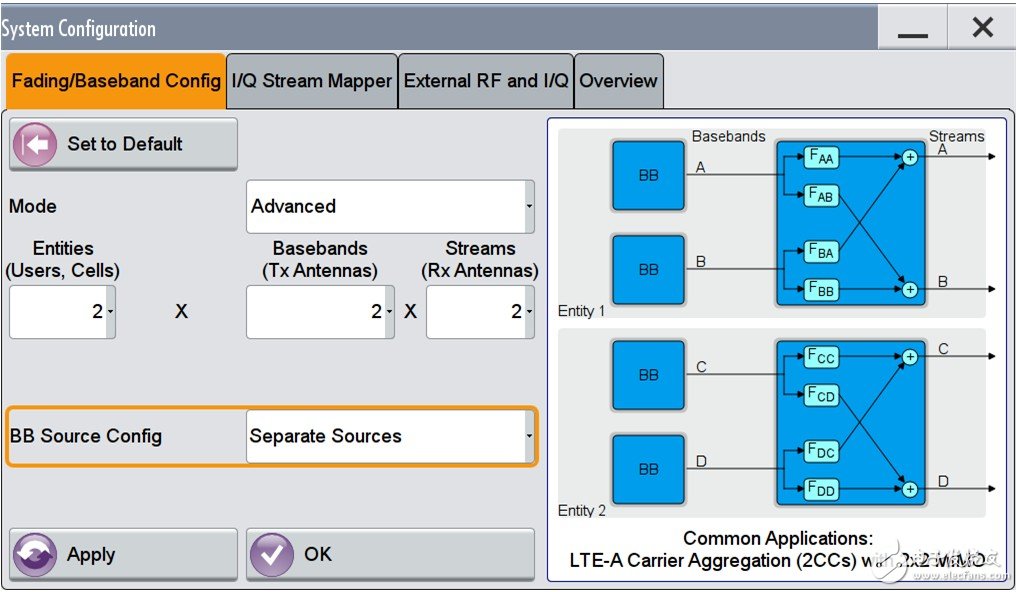Click baseband block feeding line A
This screenshot has width=1019, height=592.
[648, 175]
